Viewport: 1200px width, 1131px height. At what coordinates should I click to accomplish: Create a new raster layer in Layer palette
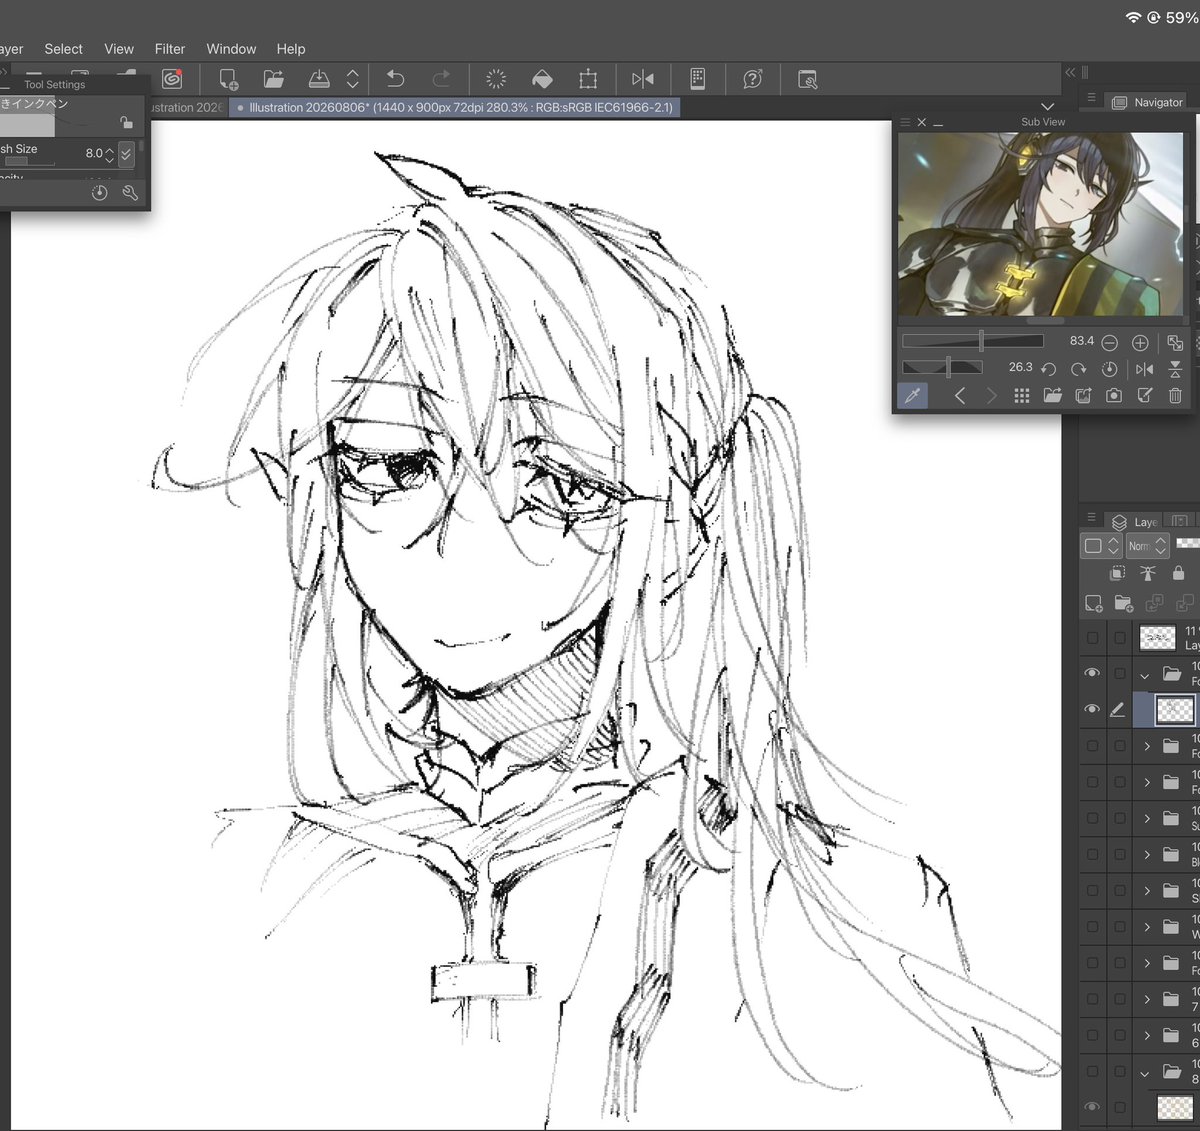1093,603
